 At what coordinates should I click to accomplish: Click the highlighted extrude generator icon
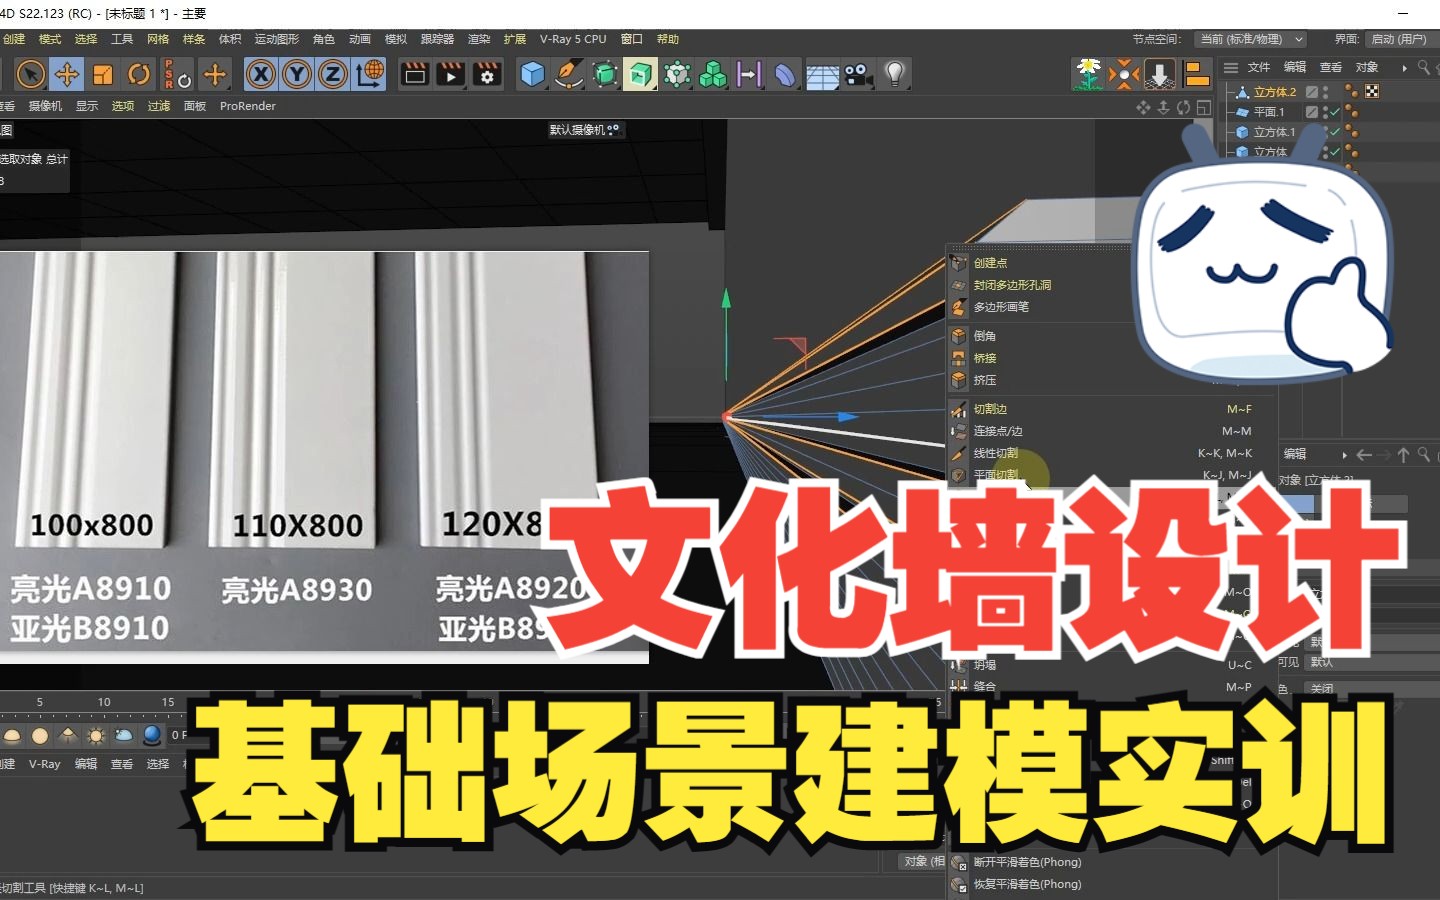(640, 74)
